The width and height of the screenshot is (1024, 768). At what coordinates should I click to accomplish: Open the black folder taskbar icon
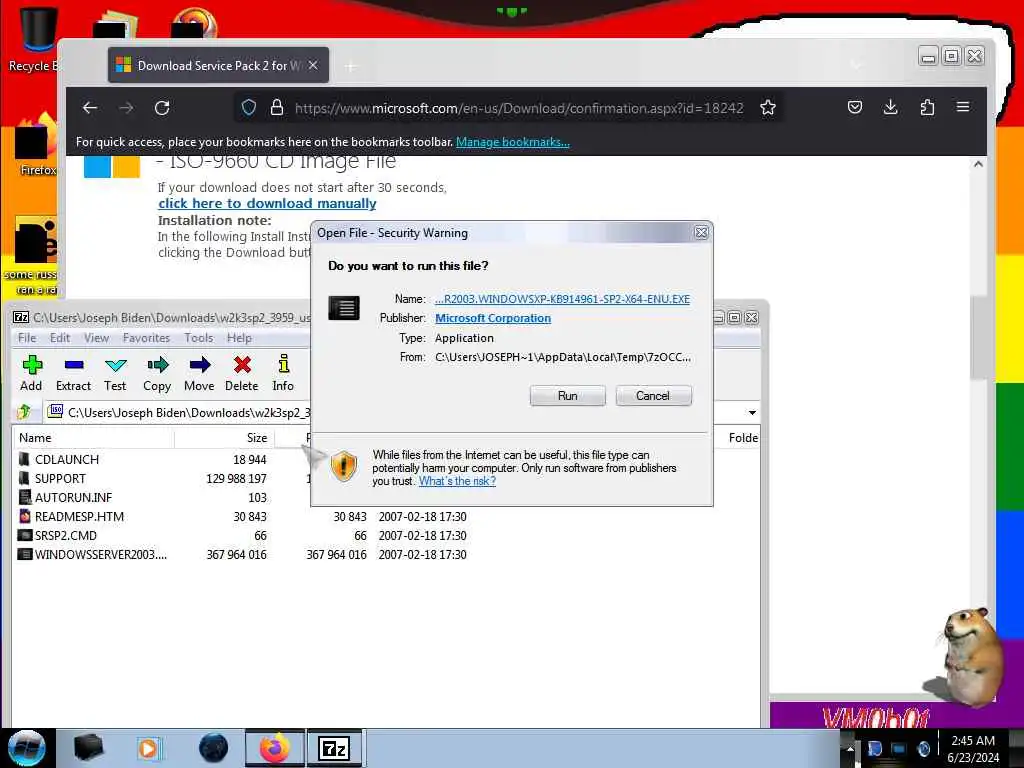(x=88, y=748)
